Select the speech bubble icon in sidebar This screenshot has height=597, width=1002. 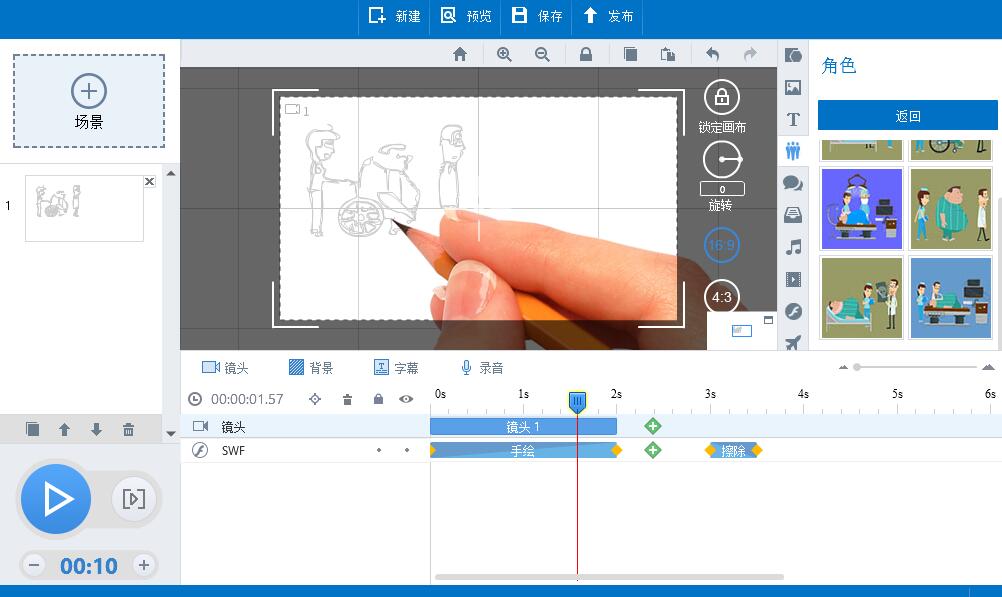[793, 183]
